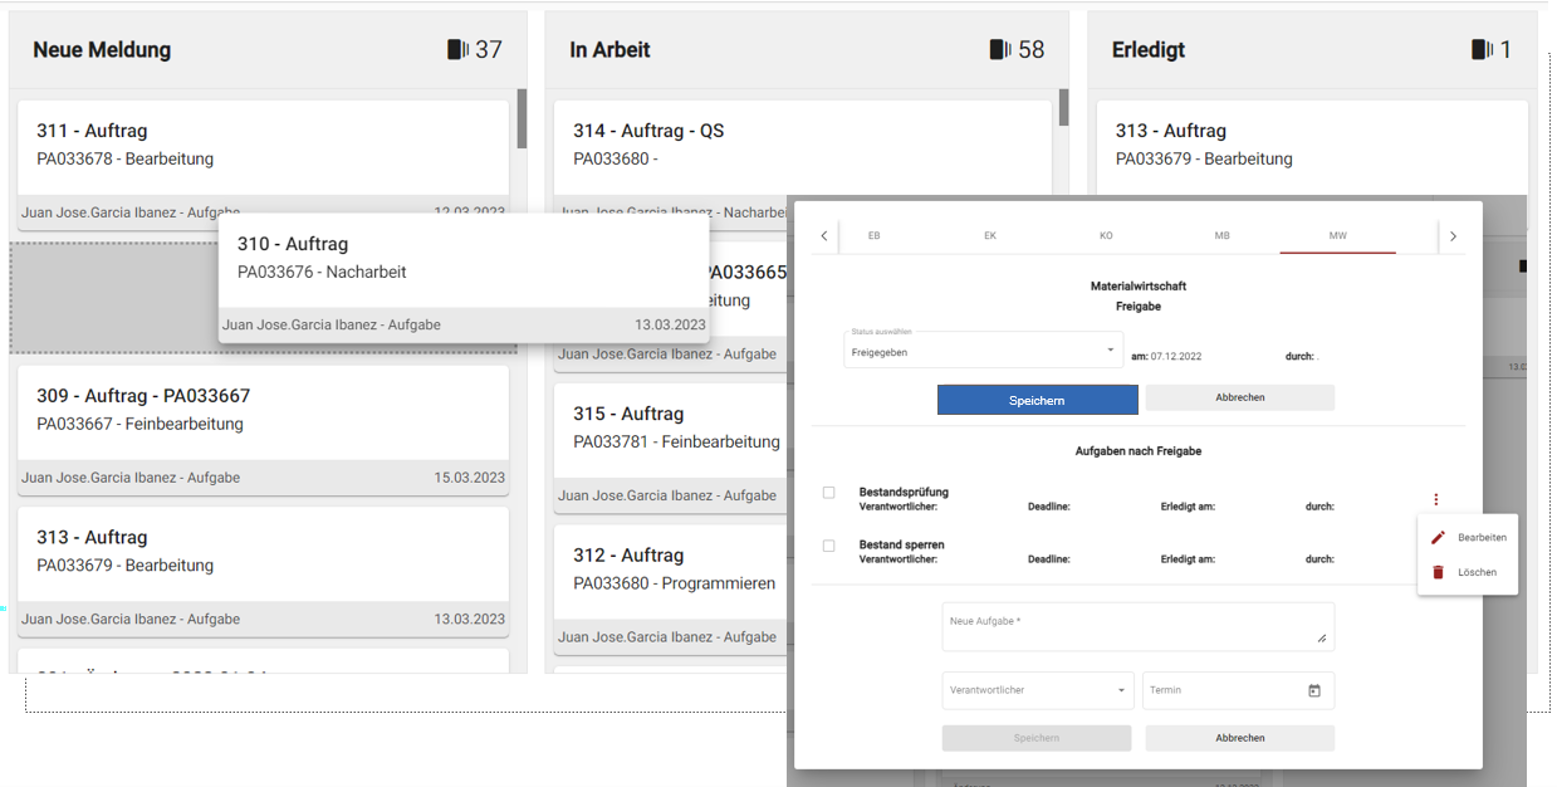Click the Neue Meldung column scrollbar
The height and width of the screenshot is (787, 1557).
tap(521, 120)
